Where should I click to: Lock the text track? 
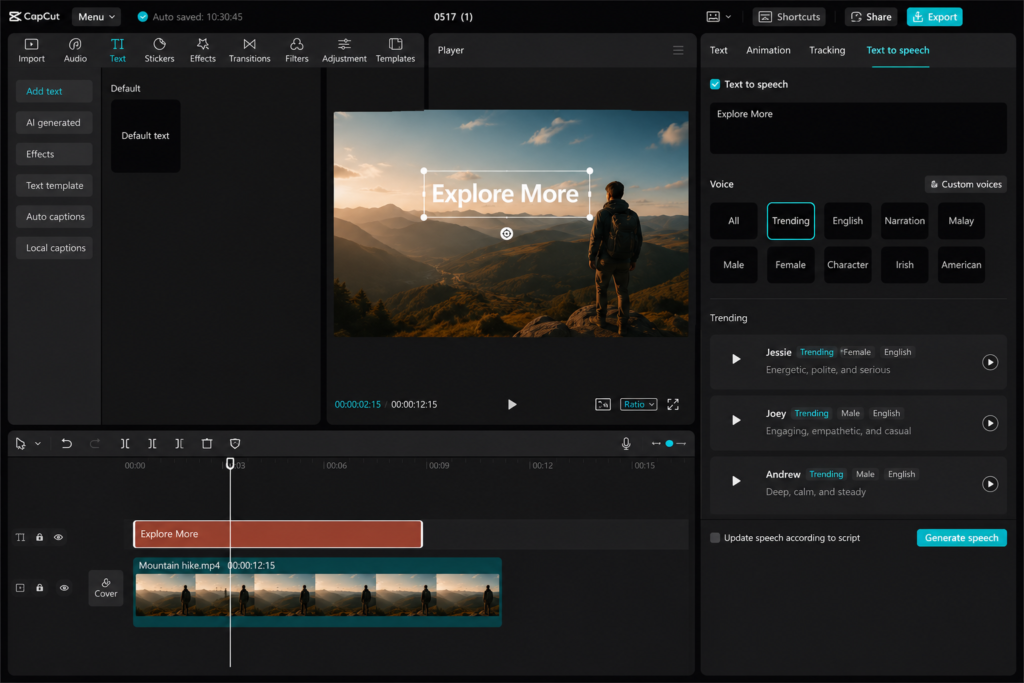point(39,537)
